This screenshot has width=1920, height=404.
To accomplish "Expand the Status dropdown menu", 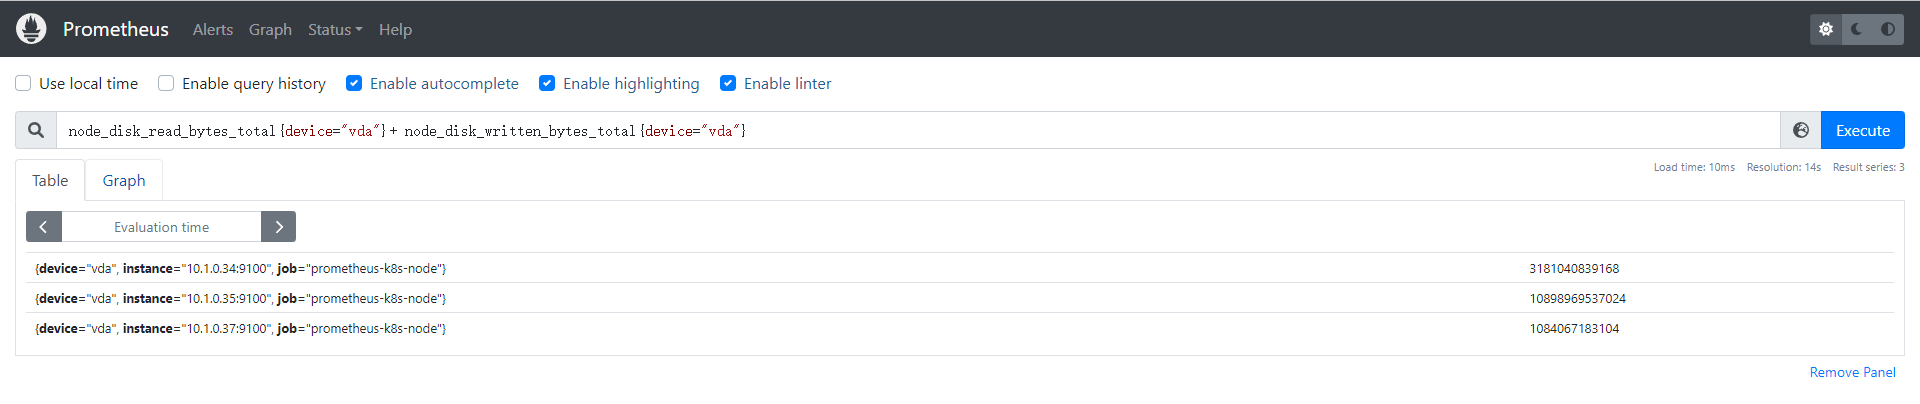I will (335, 30).
